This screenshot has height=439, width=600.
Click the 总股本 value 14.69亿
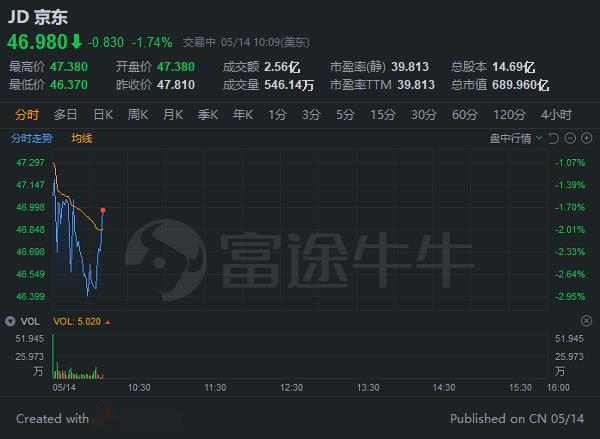[514, 67]
